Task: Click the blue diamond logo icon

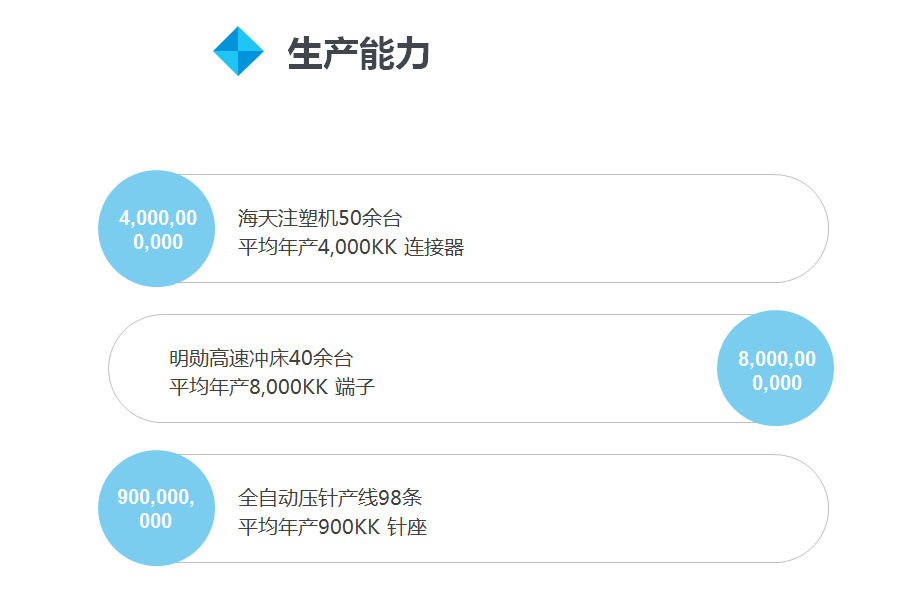Action: coord(238,51)
